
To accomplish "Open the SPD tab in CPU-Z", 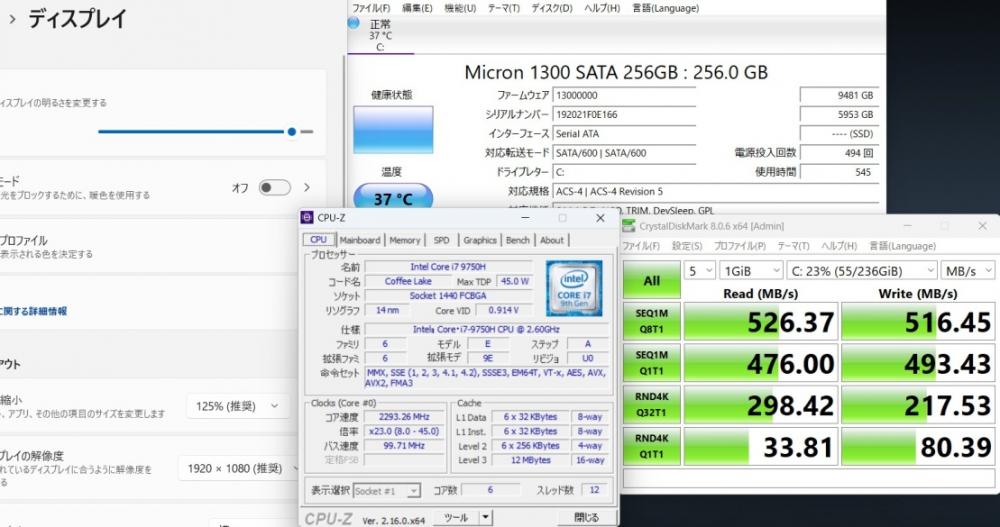I will (x=441, y=240).
